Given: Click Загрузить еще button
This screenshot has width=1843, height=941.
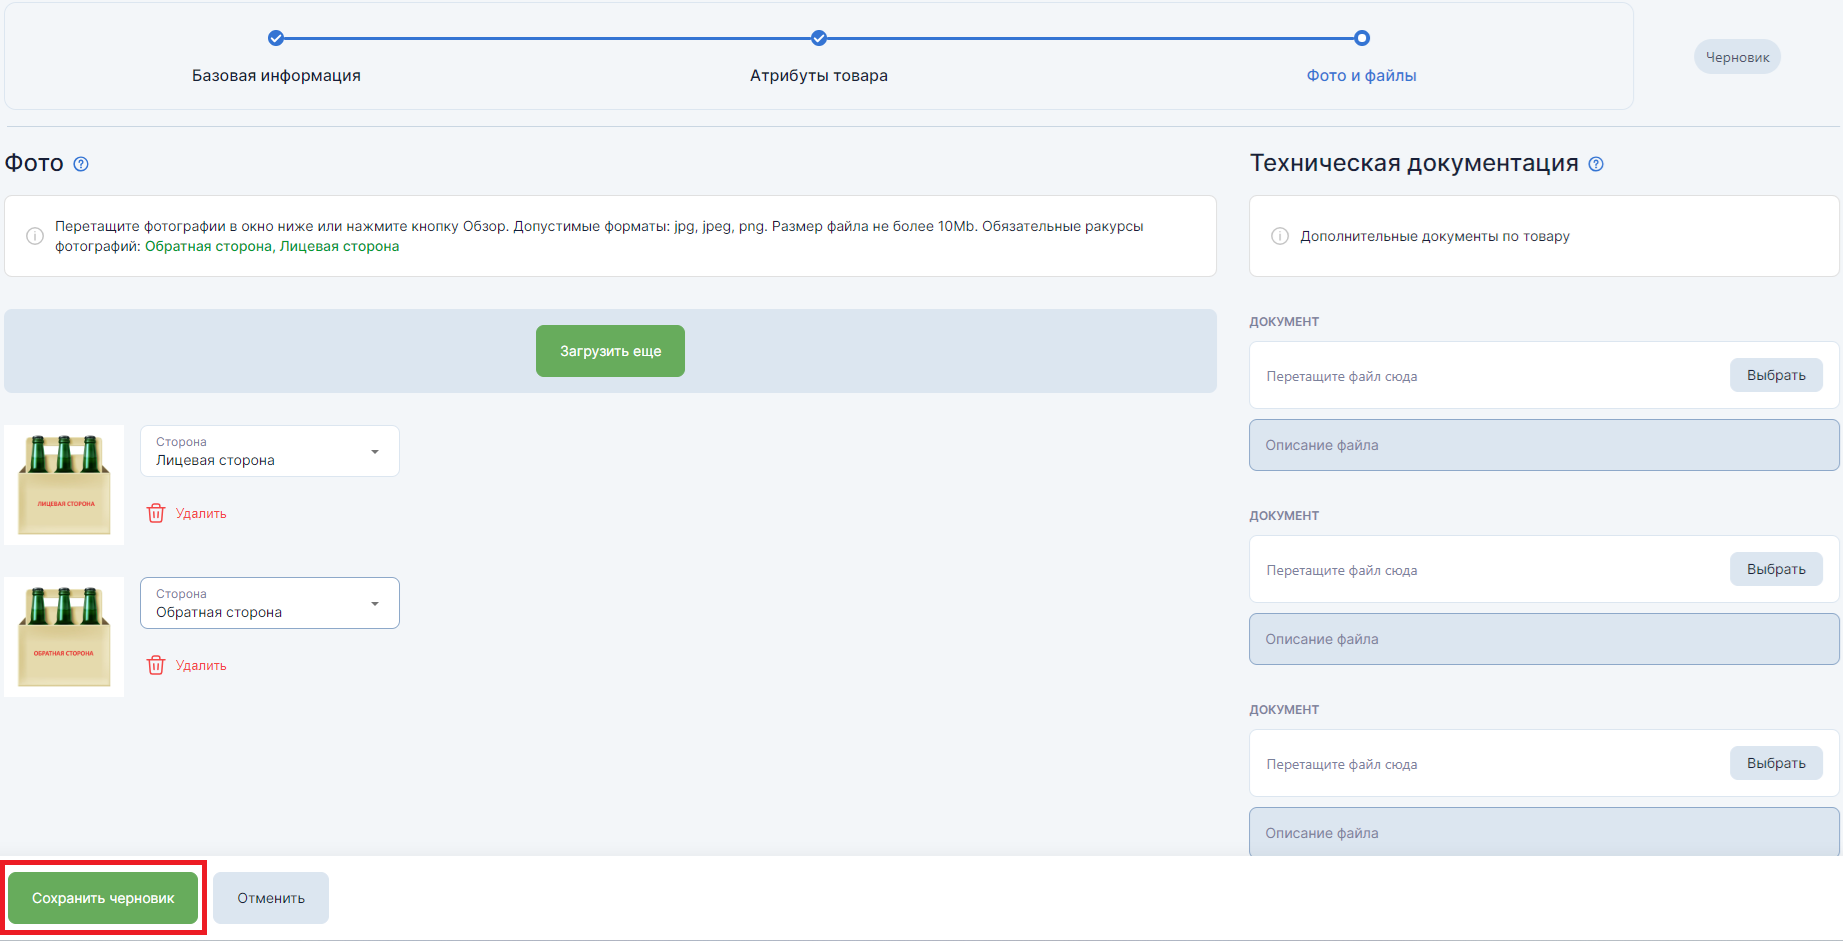Looking at the screenshot, I should coord(610,351).
